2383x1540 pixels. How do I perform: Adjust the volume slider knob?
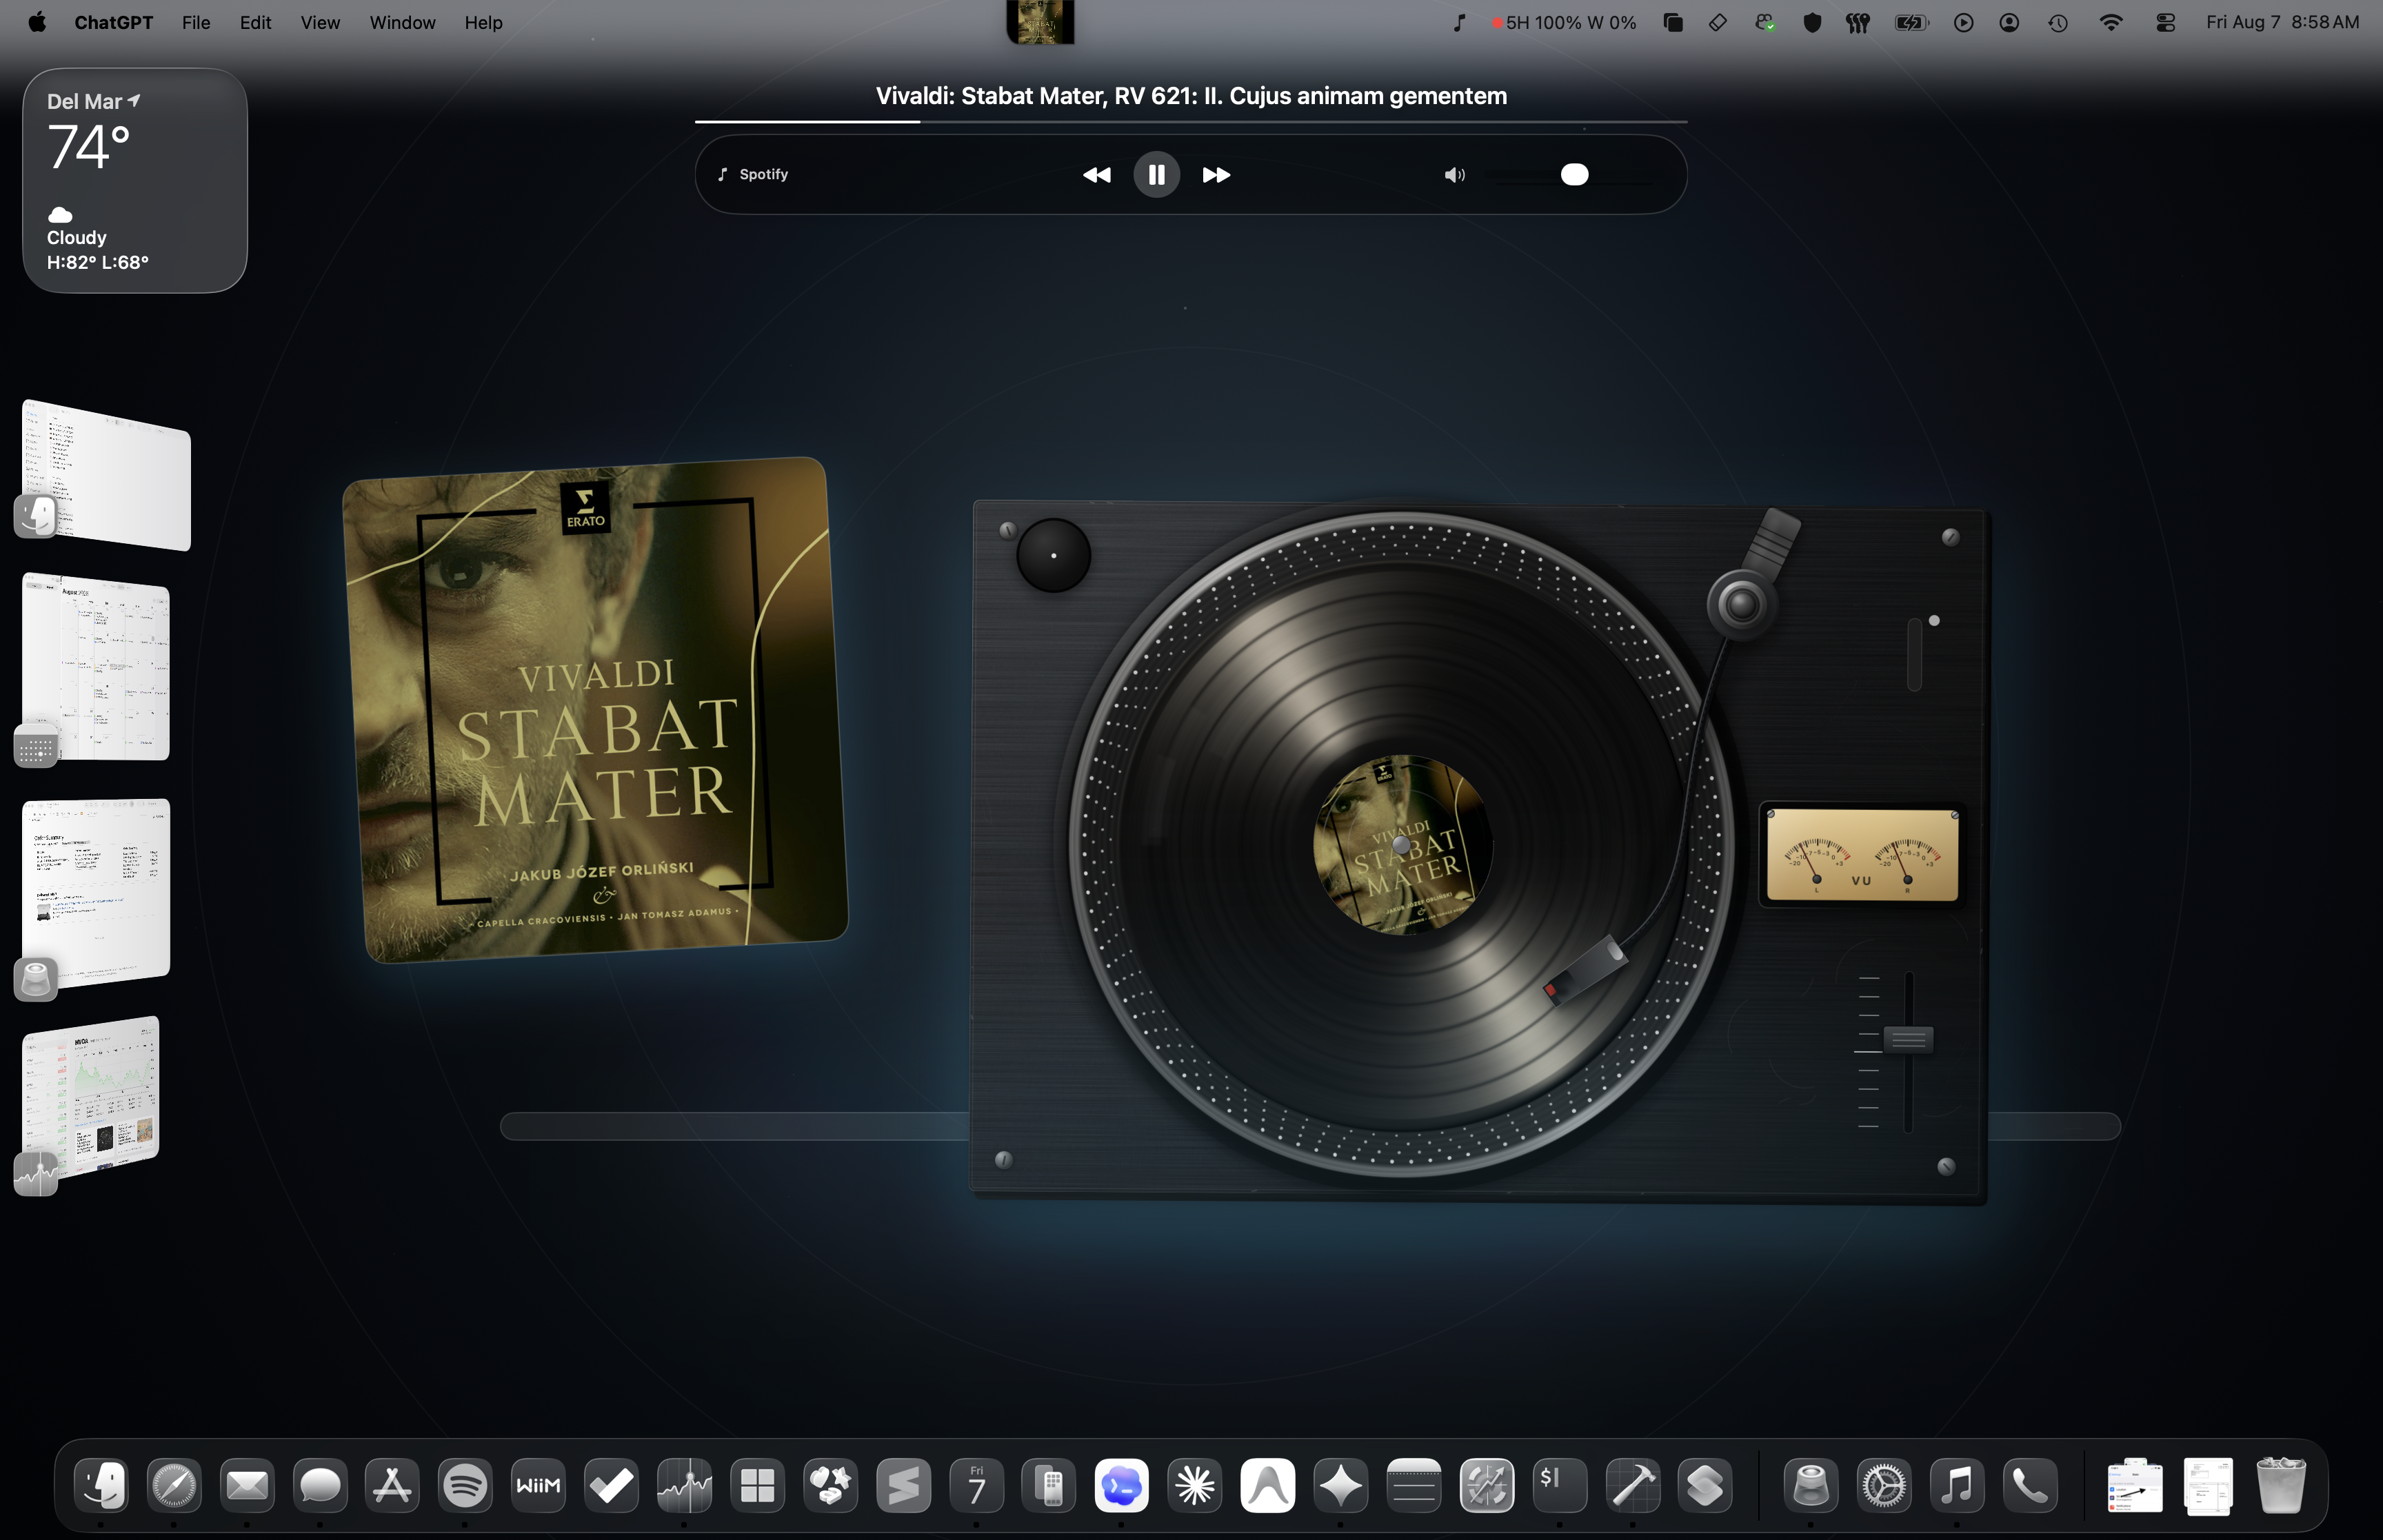coord(1574,175)
